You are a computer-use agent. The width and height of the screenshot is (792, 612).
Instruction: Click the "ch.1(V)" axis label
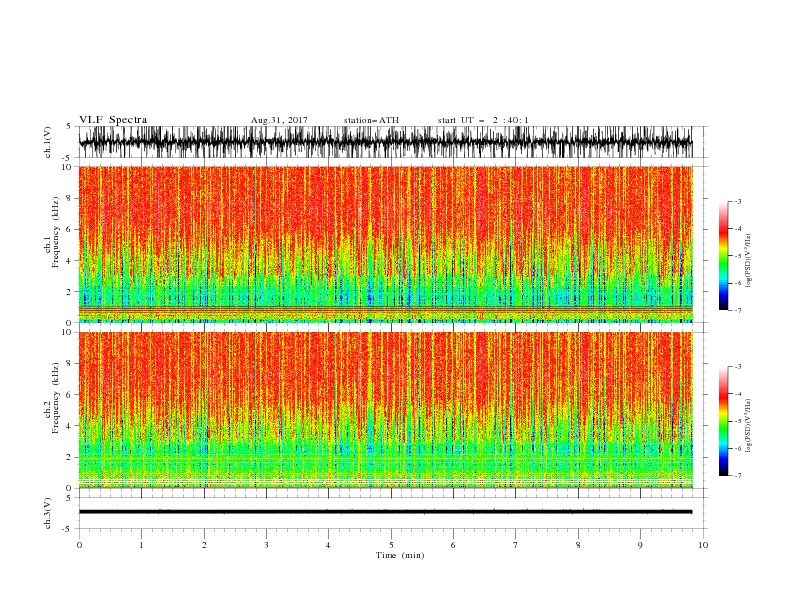(48, 142)
